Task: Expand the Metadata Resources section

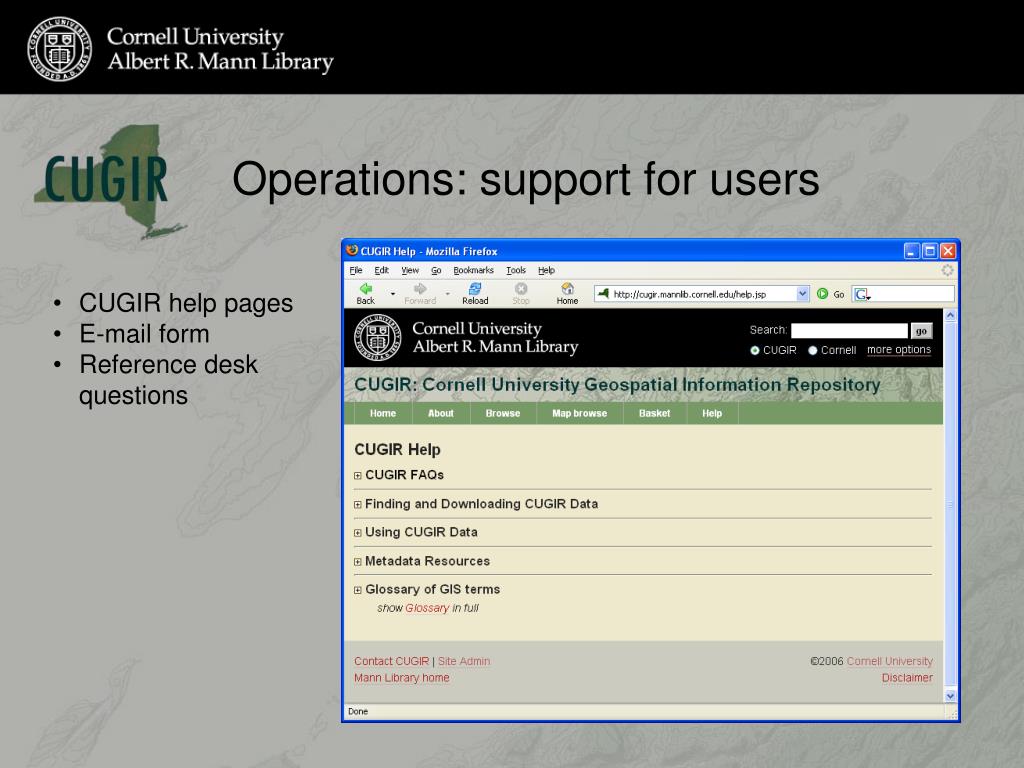Action: tap(357, 562)
